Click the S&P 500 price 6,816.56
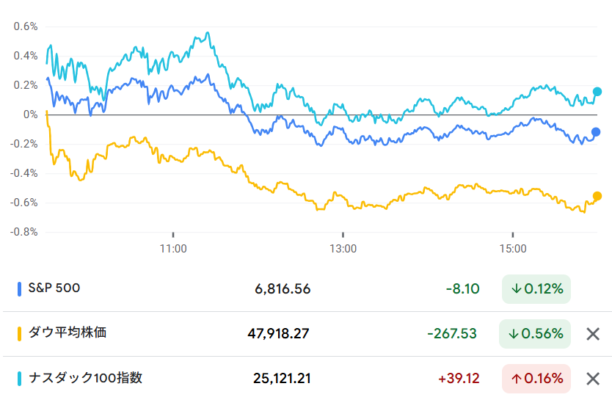The image size is (612, 400). point(282,289)
